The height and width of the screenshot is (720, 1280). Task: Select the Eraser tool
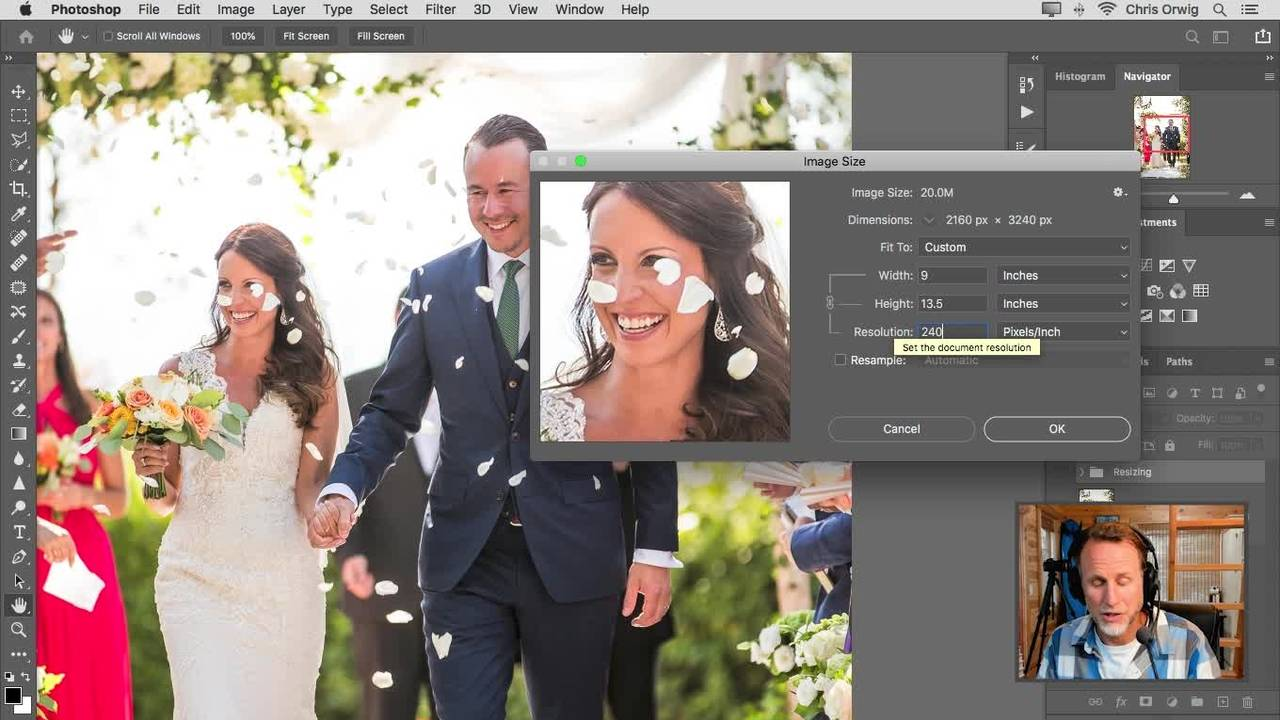(18, 410)
